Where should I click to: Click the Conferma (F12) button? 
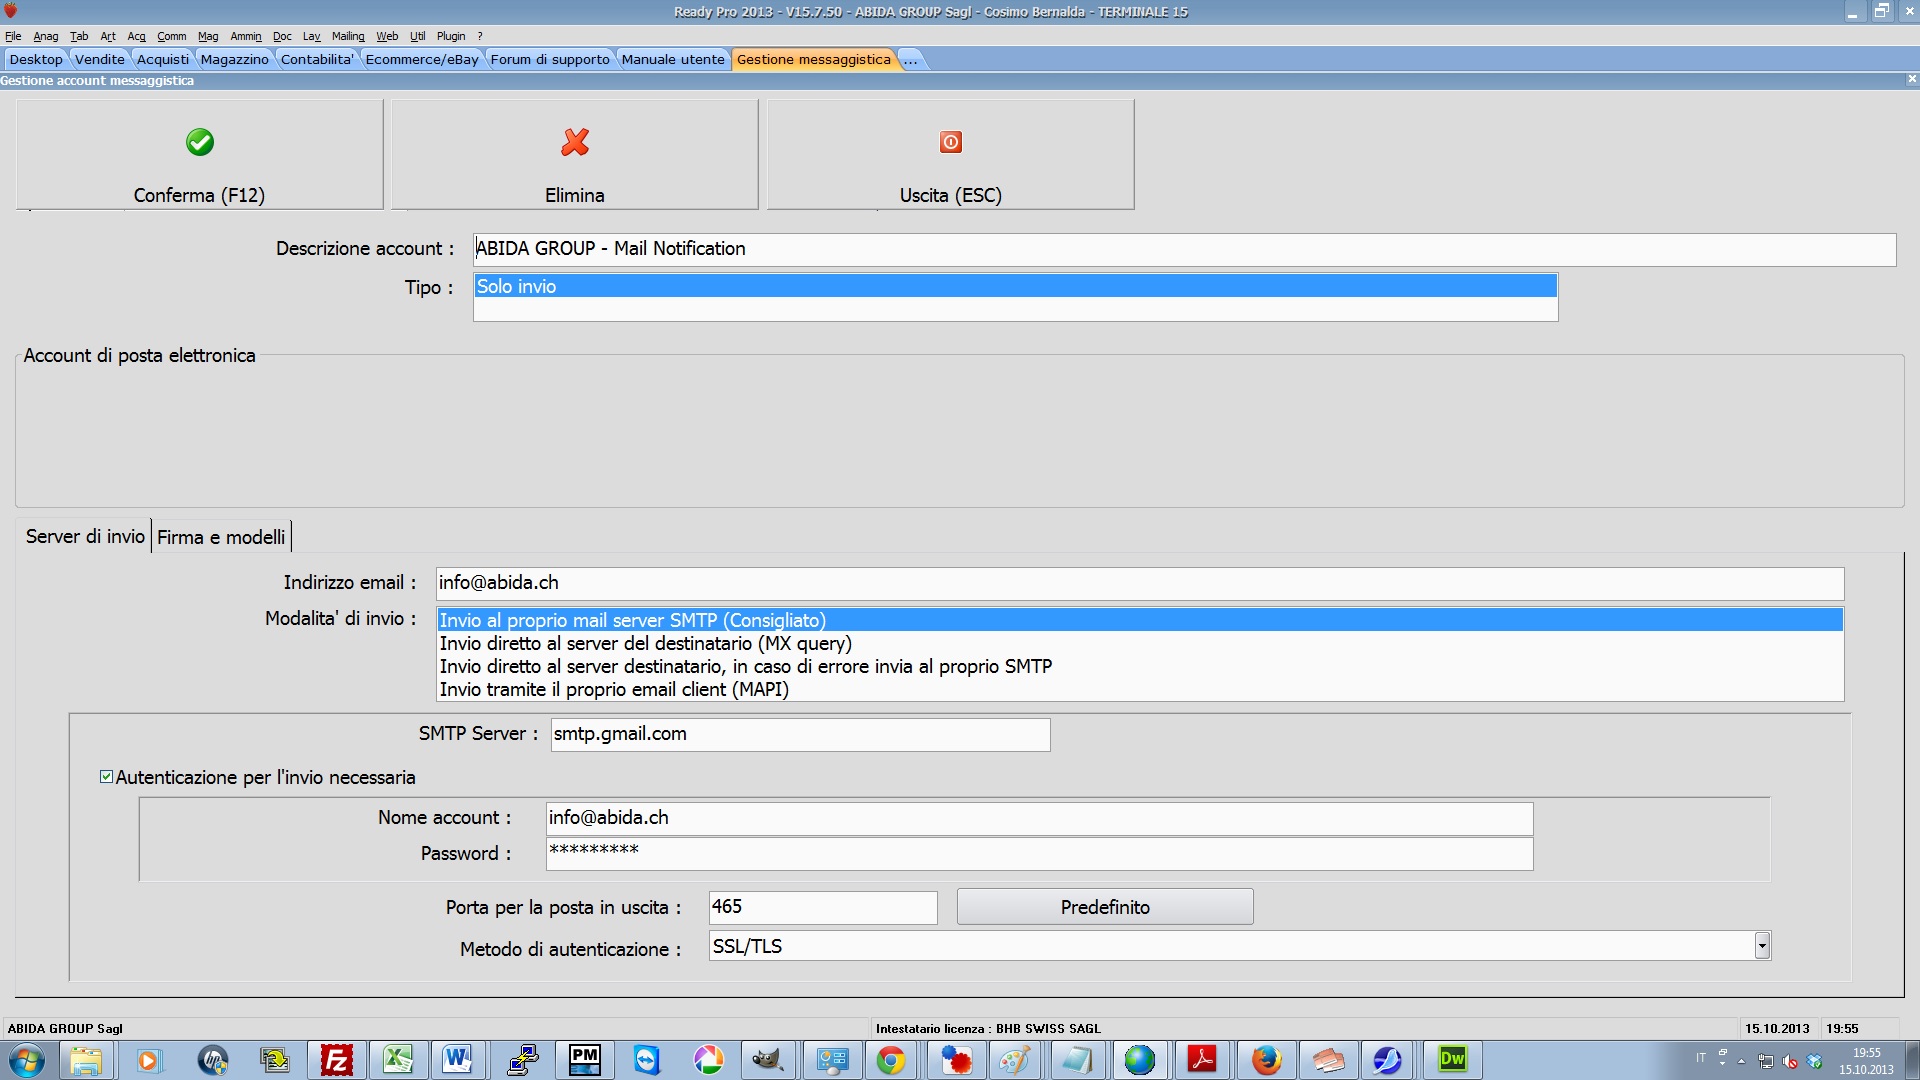point(200,154)
